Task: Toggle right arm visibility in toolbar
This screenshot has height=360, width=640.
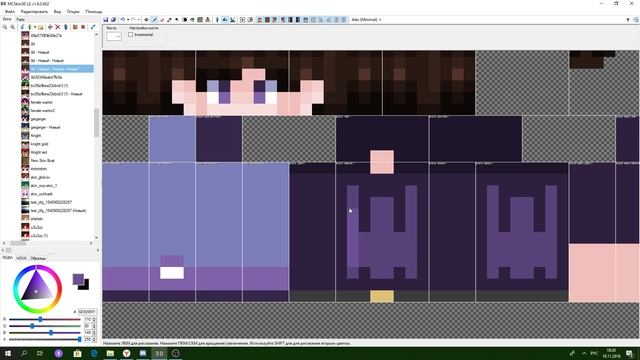Action: point(283,20)
